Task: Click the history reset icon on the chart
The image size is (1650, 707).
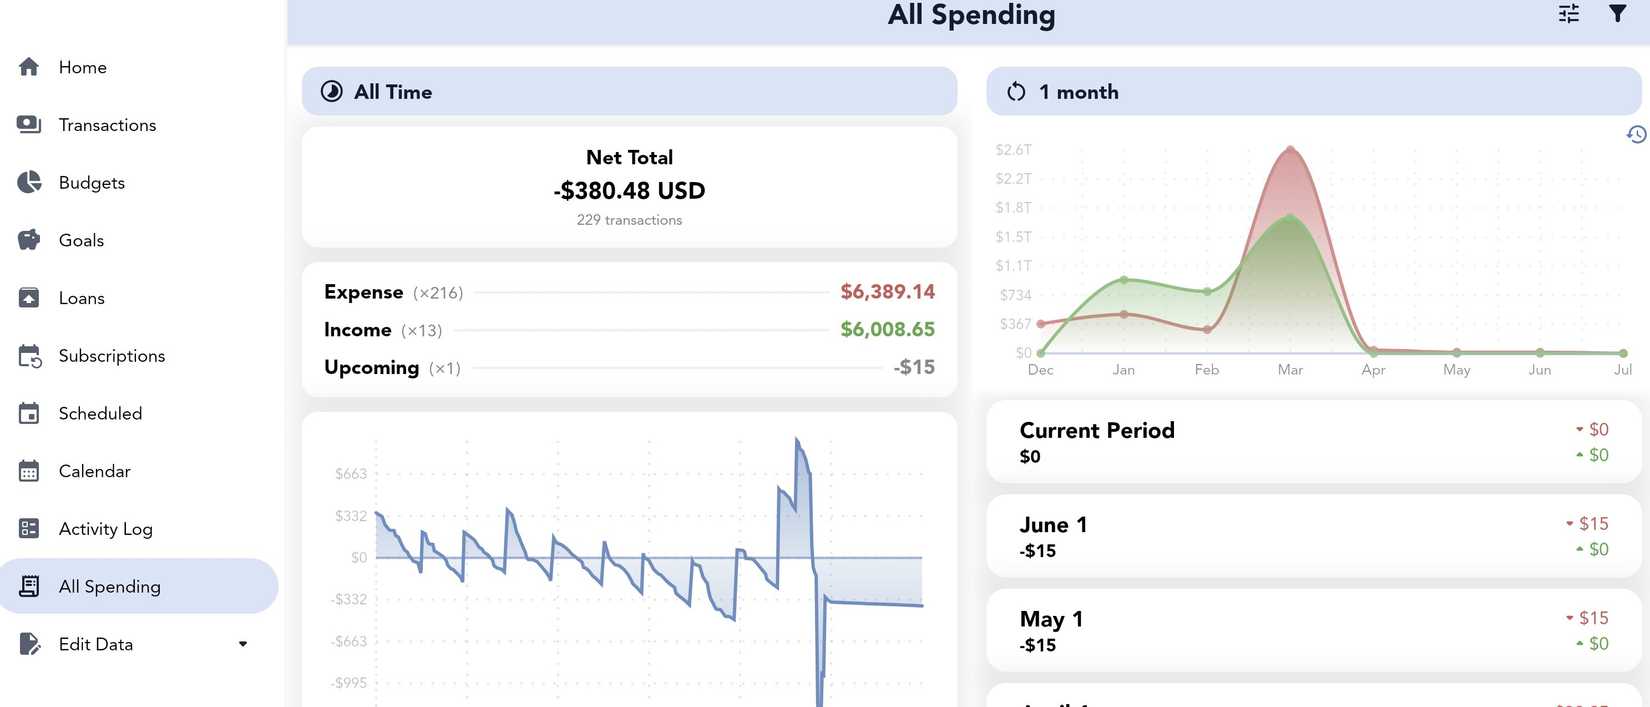Action: click(1637, 133)
